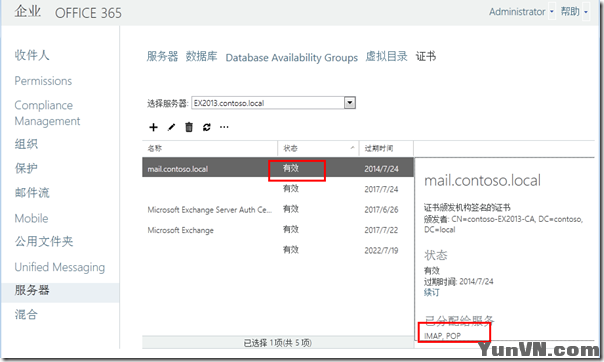Click the OFFICE 365 header link
The height and width of the screenshot is (362, 604).
88,13
